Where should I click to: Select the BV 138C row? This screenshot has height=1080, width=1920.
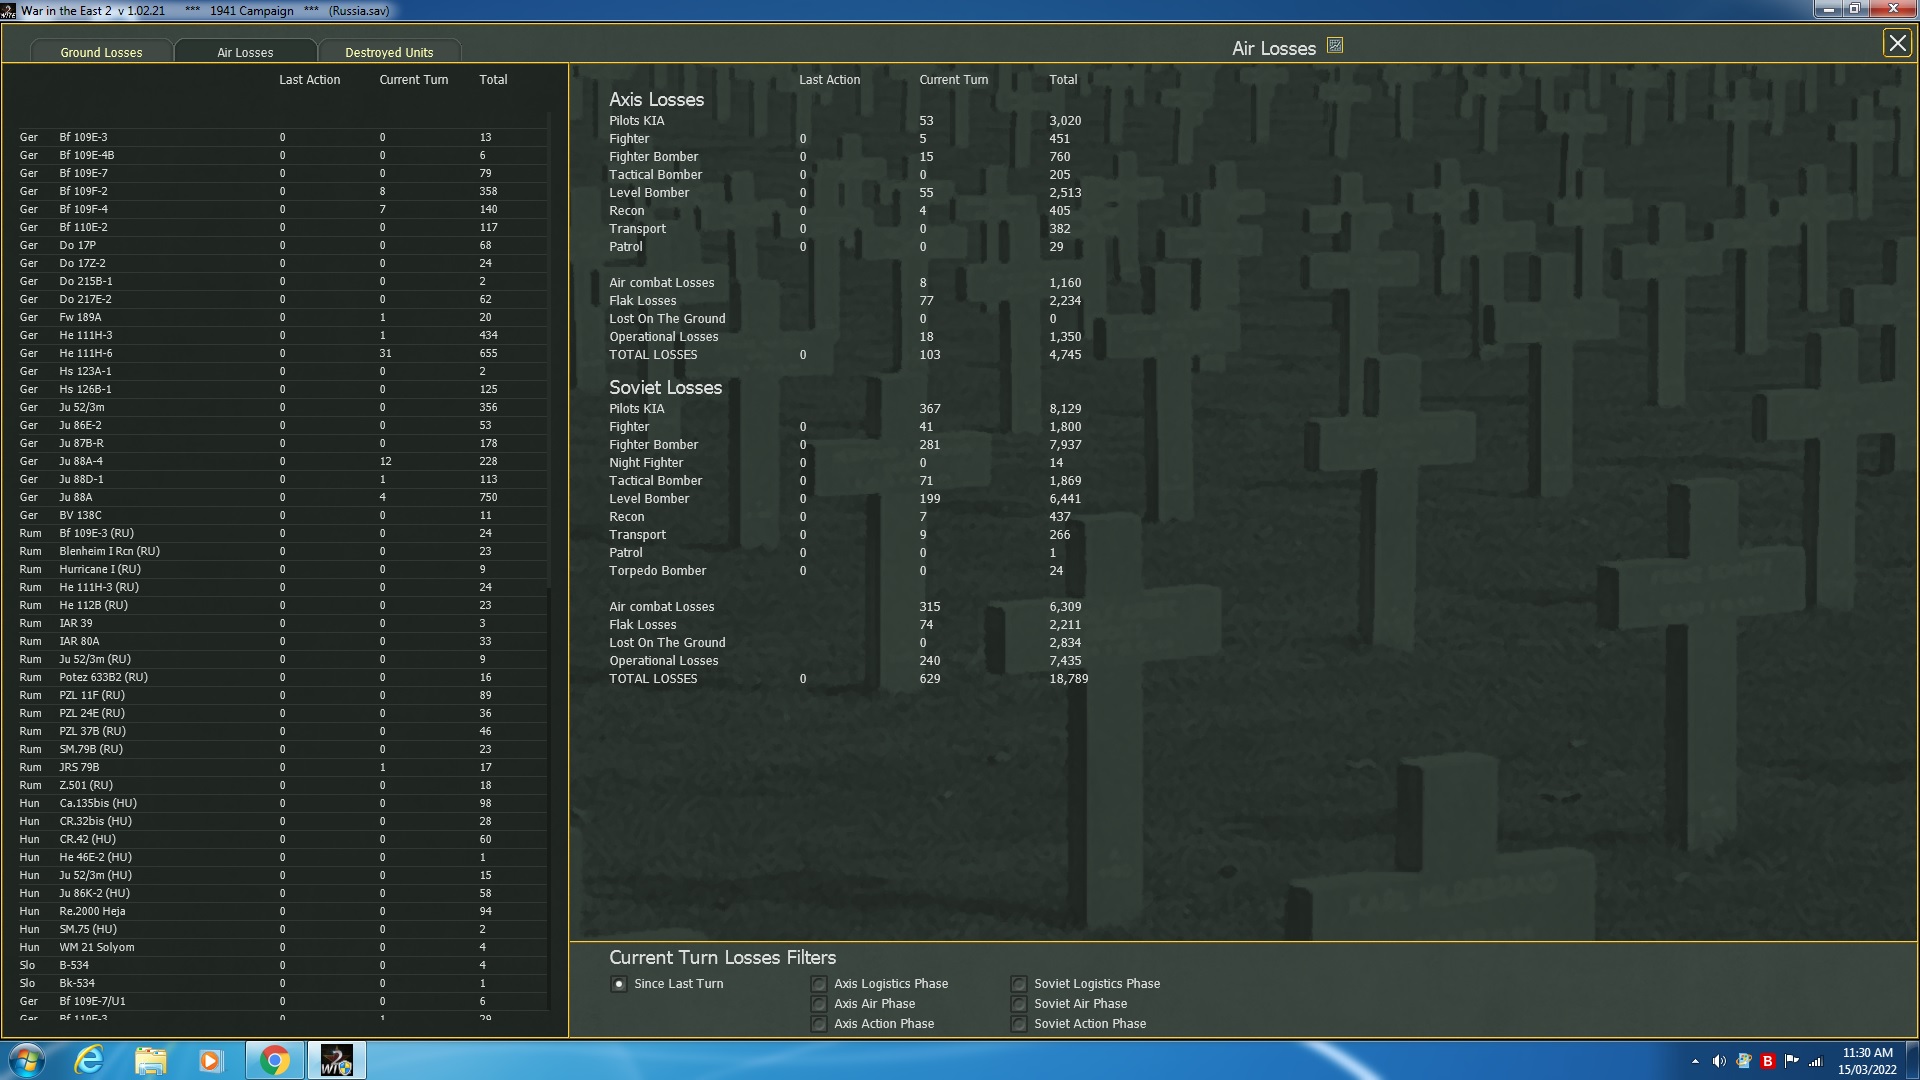point(282,515)
